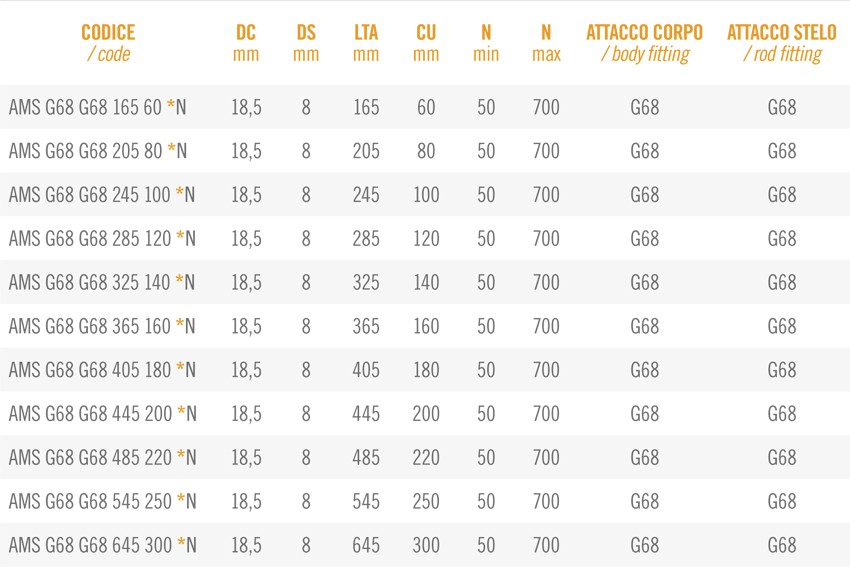Select the CU value 60 cell
Image resolution: width=850 pixels, height=567 pixels.
pyautogui.click(x=426, y=107)
